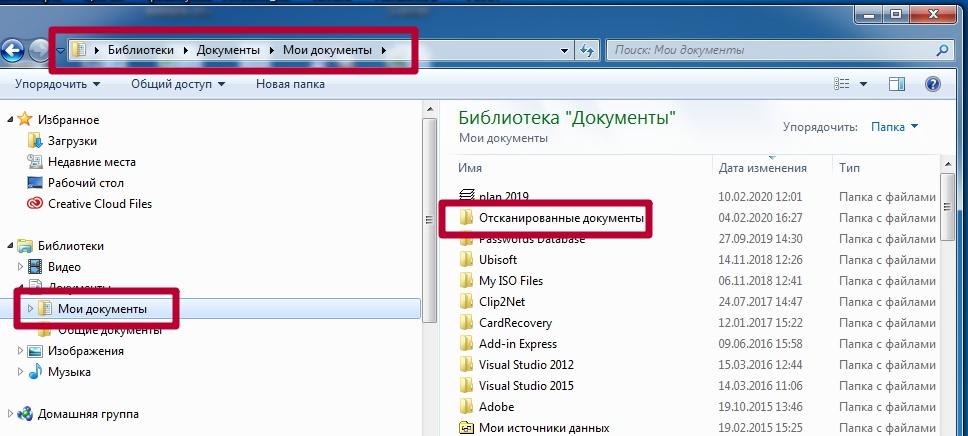The height and width of the screenshot is (436, 968).
Task: Create a folder with Новая папка
Action: tap(290, 83)
